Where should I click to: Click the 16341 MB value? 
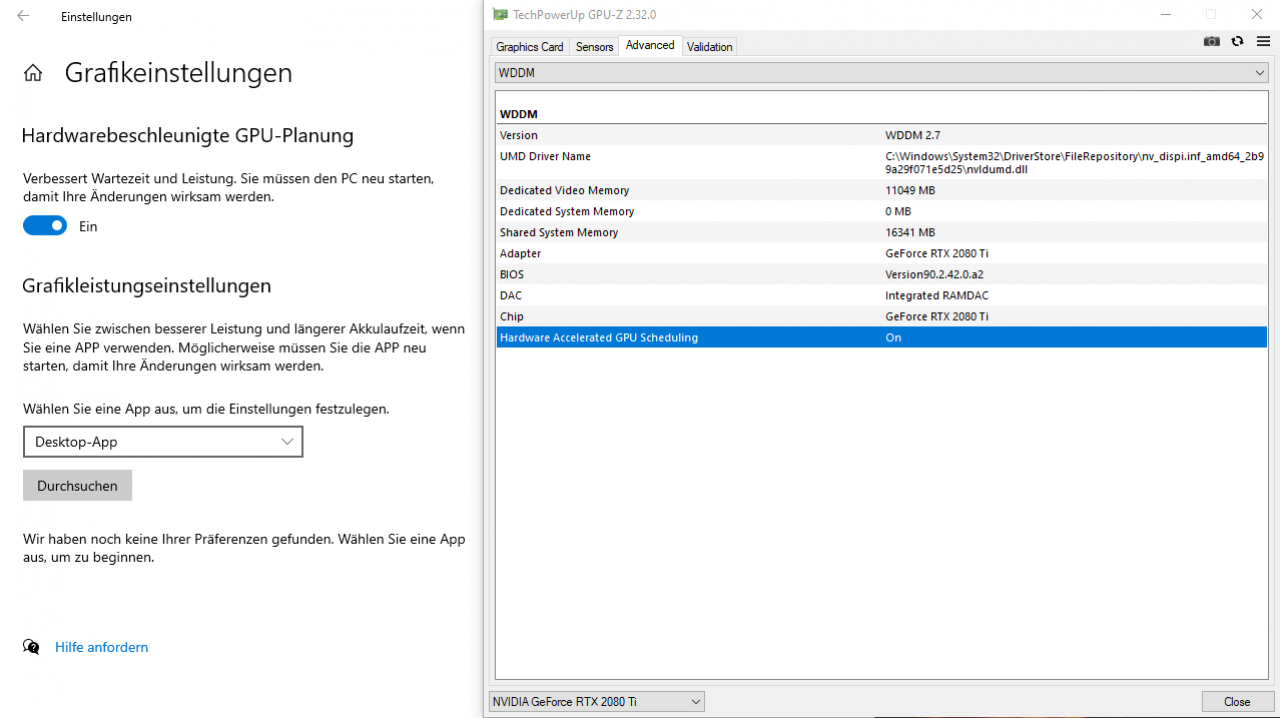click(910, 232)
